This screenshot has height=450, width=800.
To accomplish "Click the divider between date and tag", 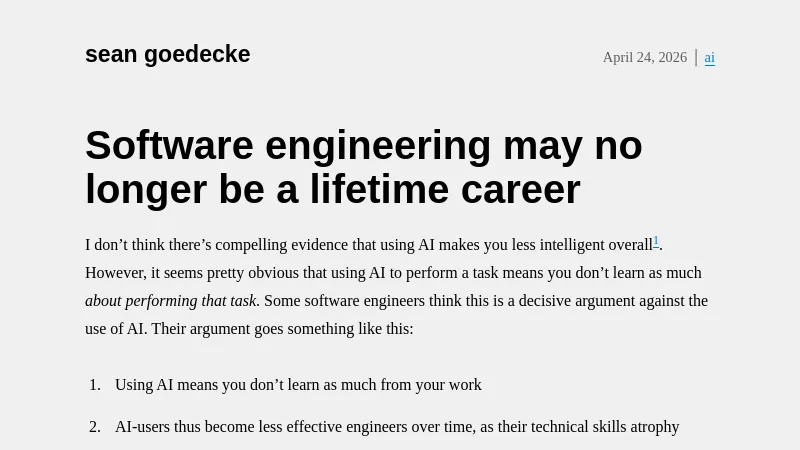I will 696,58.
